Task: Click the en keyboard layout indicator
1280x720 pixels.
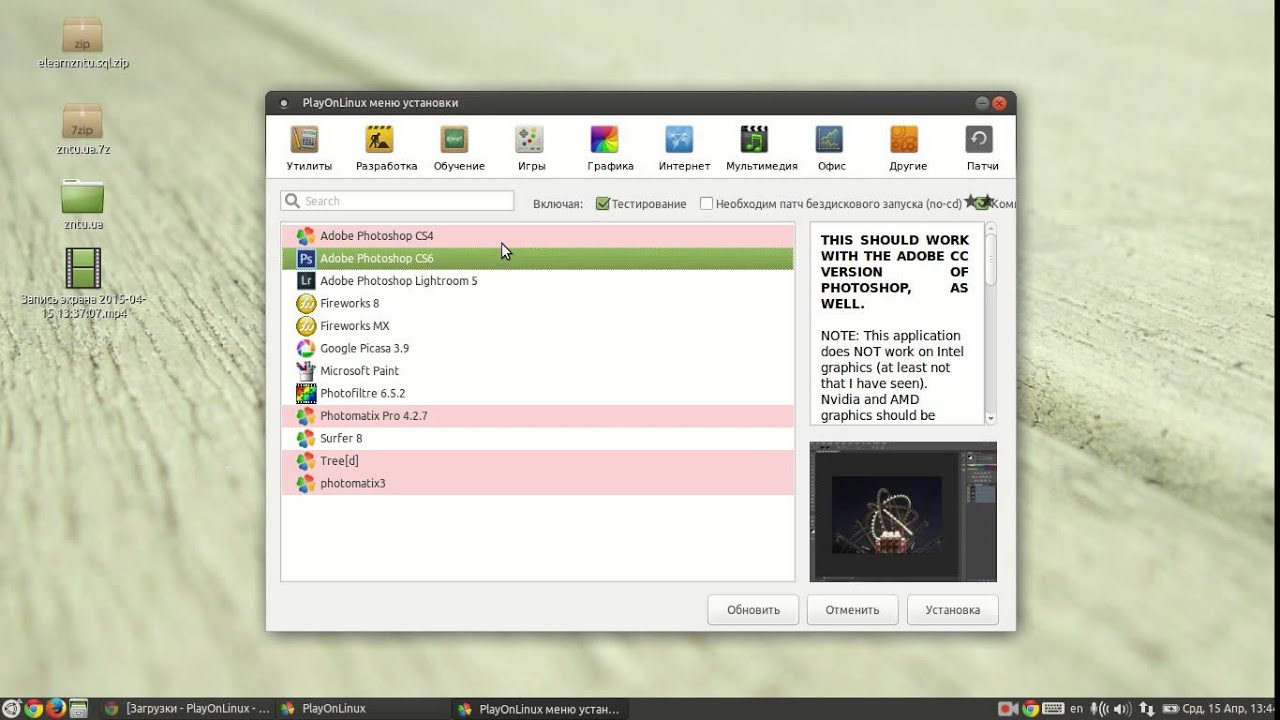Action: point(1076,709)
